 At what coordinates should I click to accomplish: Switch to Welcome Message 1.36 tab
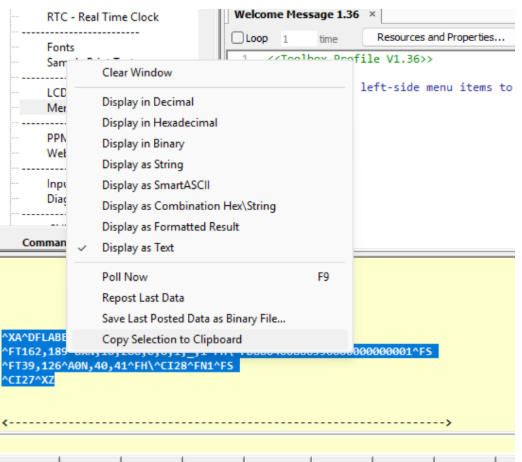296,15
